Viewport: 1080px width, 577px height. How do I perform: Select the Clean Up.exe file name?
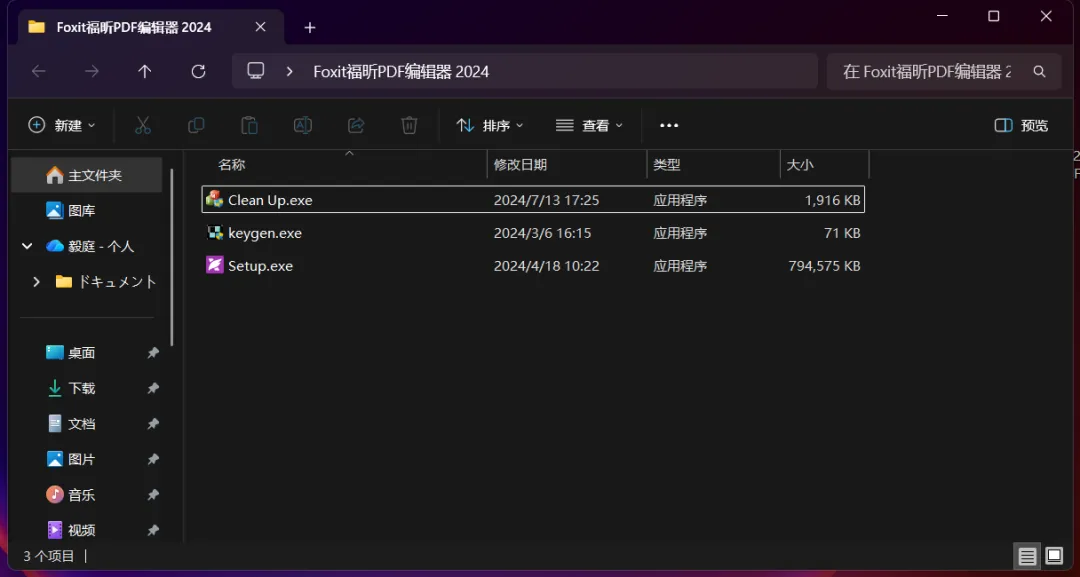pos(270,200)
